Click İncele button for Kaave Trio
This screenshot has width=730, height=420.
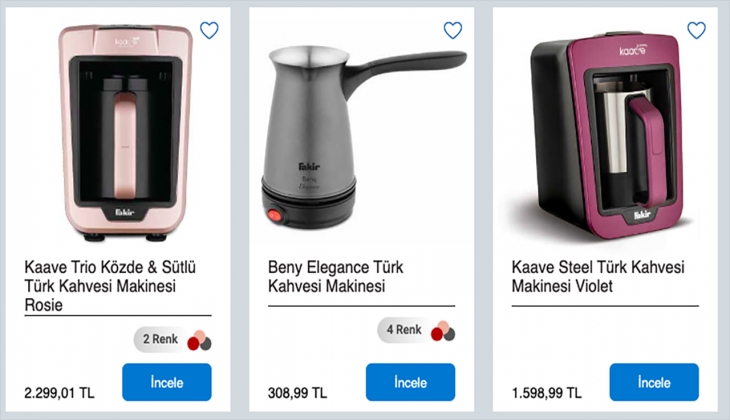(166, 382)
